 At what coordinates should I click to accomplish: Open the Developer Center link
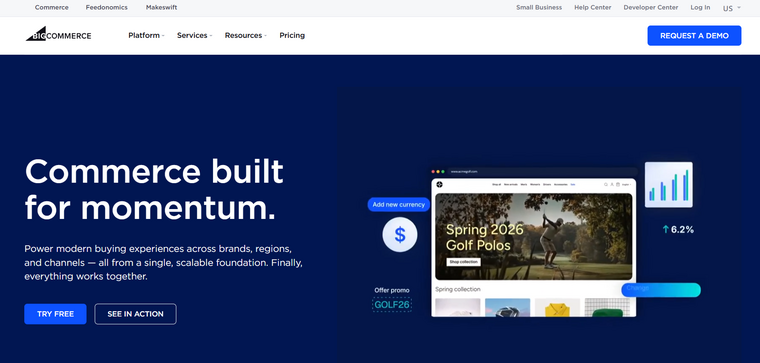[x=651, y=7]
